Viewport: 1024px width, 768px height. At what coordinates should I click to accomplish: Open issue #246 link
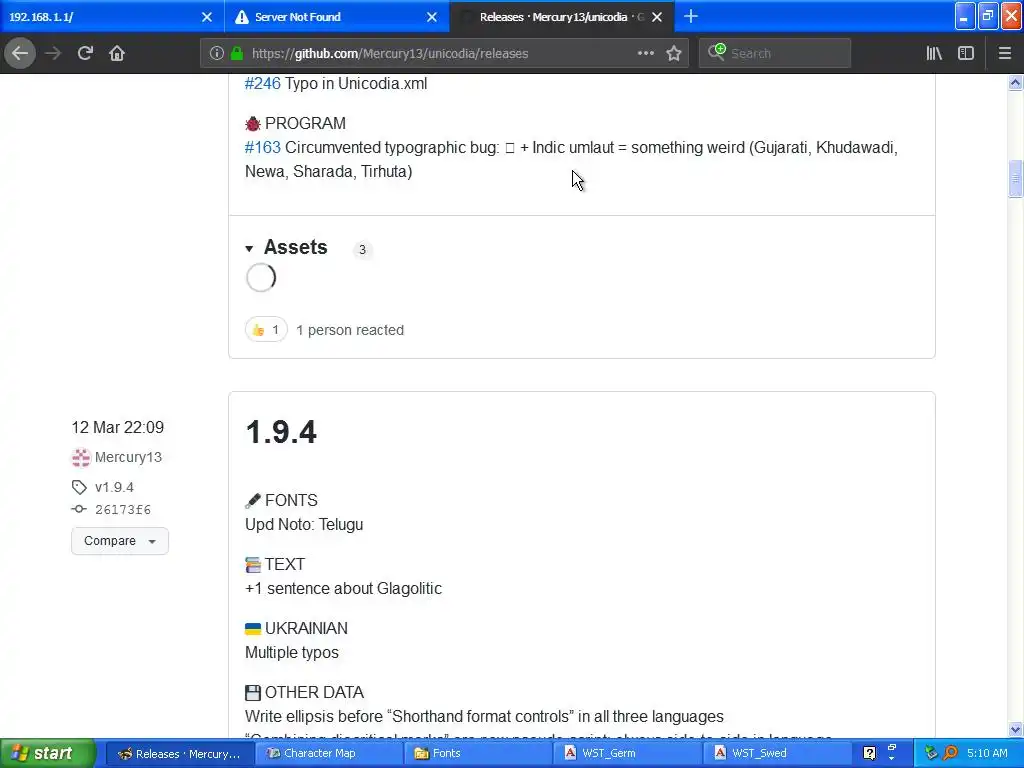point(263,84)
